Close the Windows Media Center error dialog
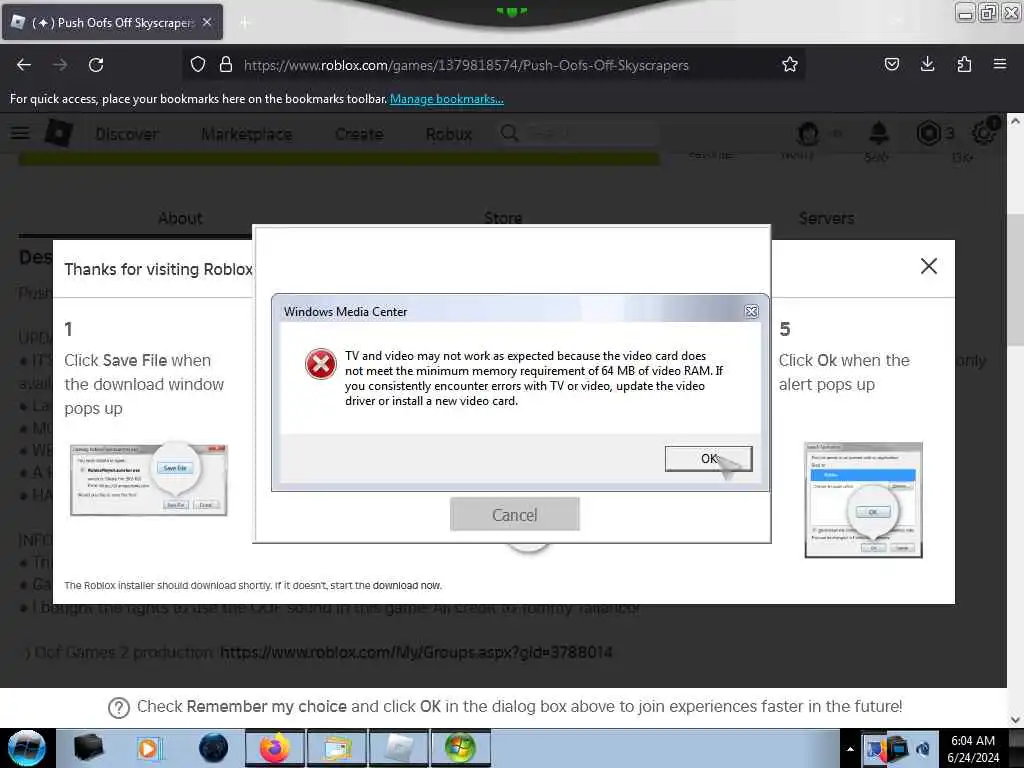Viewport: 1024px width, 768px height. (x=751, y=312)
